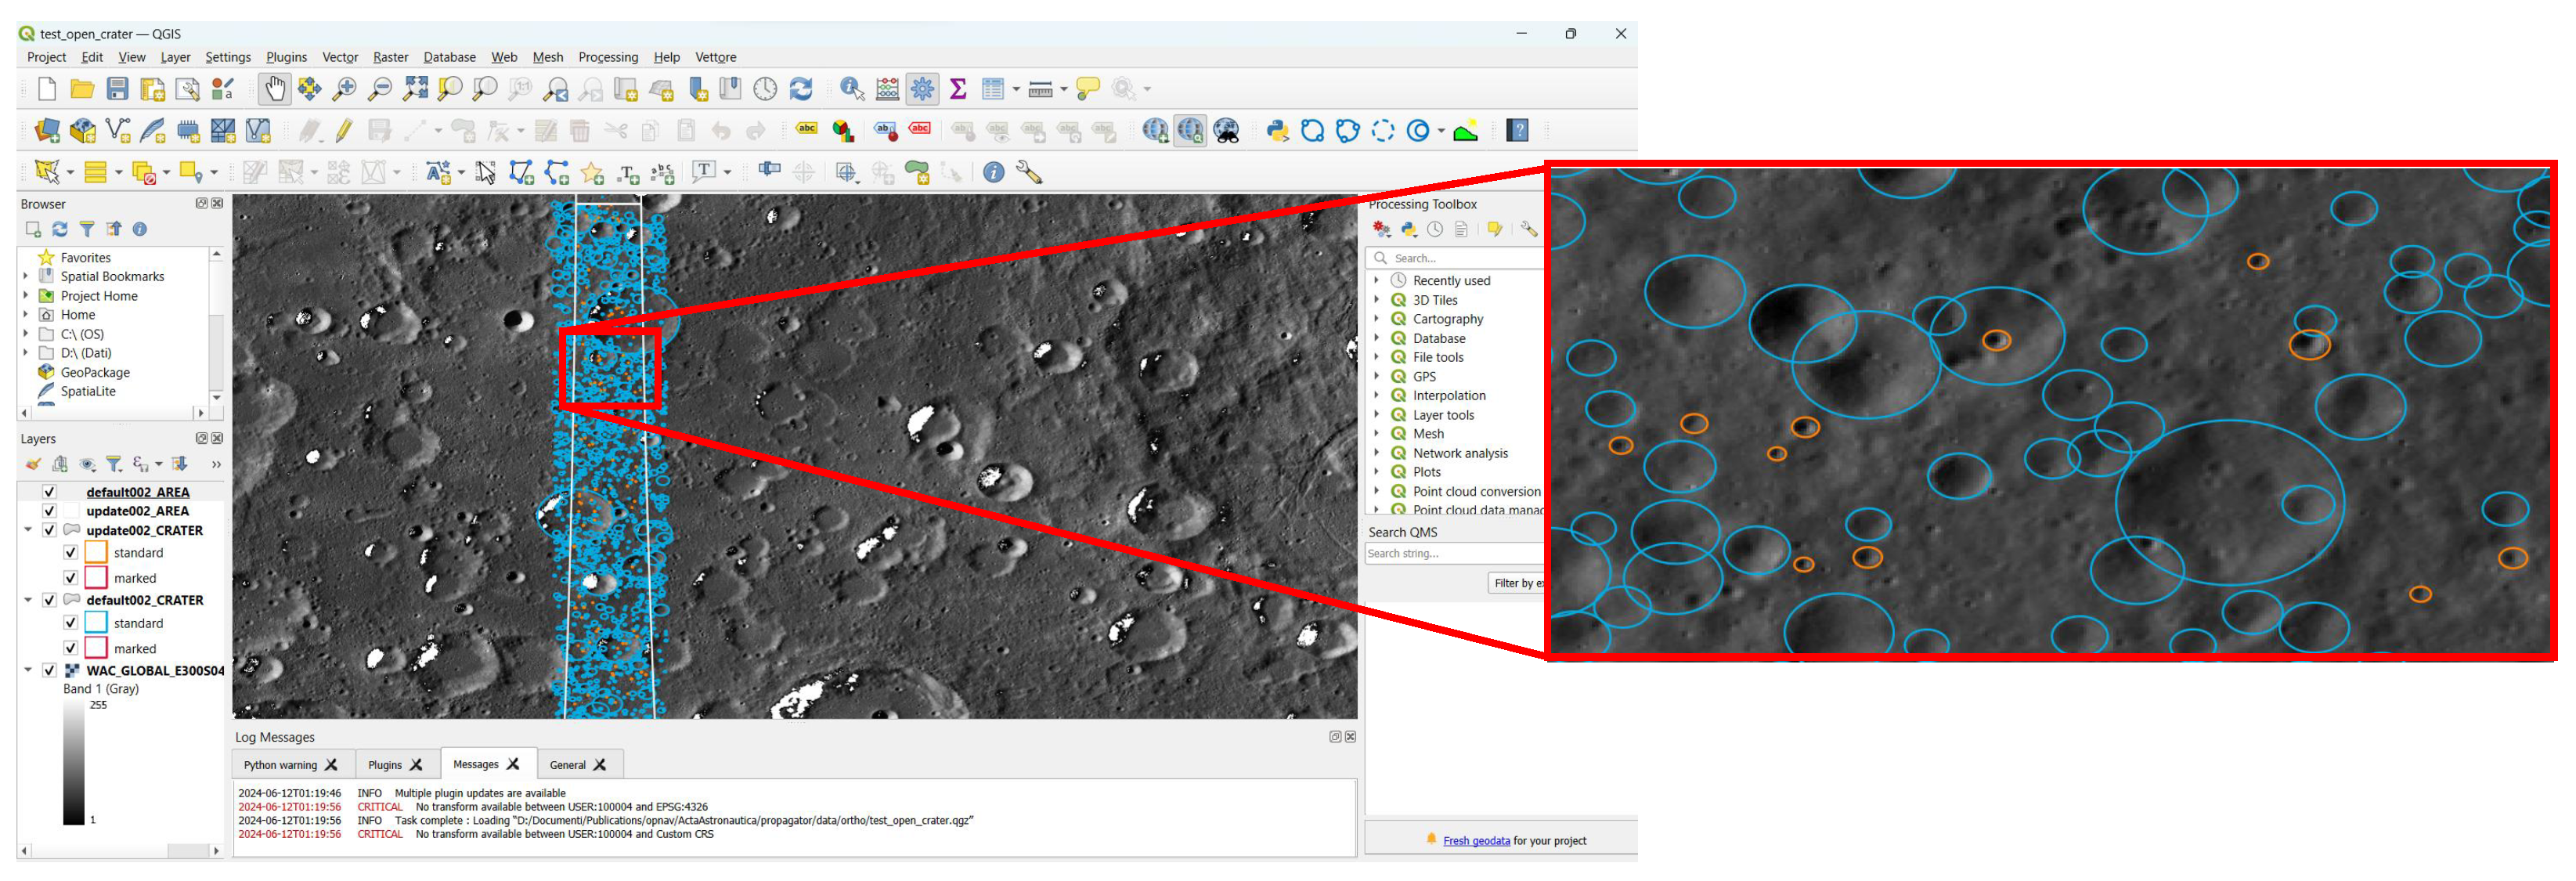The width and height of the screenshot is (2576, 881).
Task: Click the Zoom In magnifier tool
Action: 344,89
